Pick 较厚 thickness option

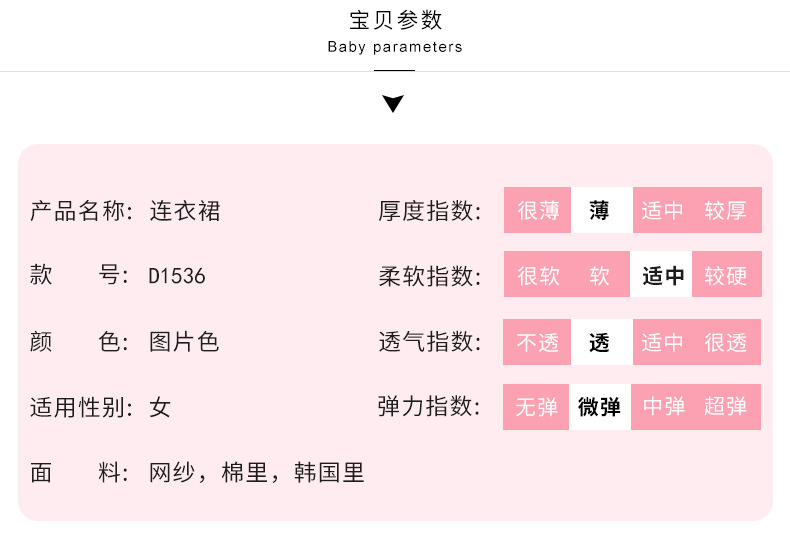[x=726, y=211]
